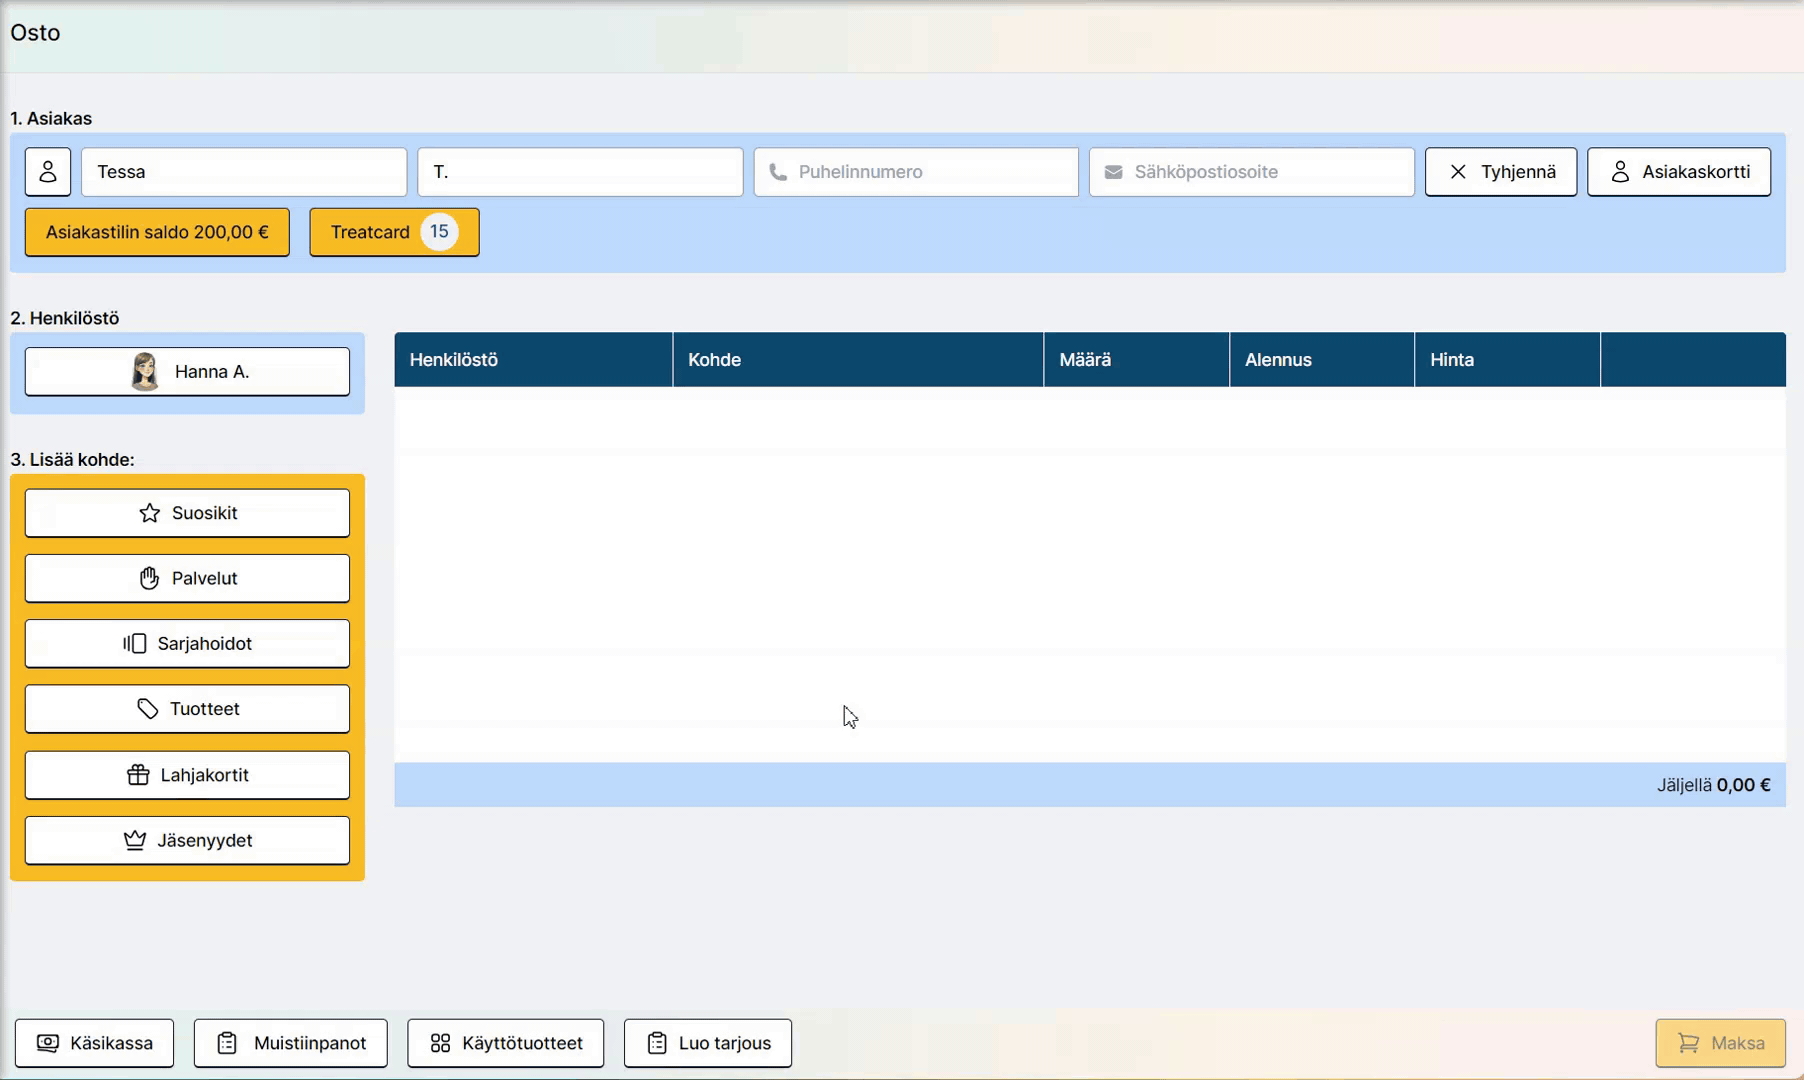1804x1080 pixels.
Task: Open the Treatcard with 15 points
Action: tap(393, 232)
